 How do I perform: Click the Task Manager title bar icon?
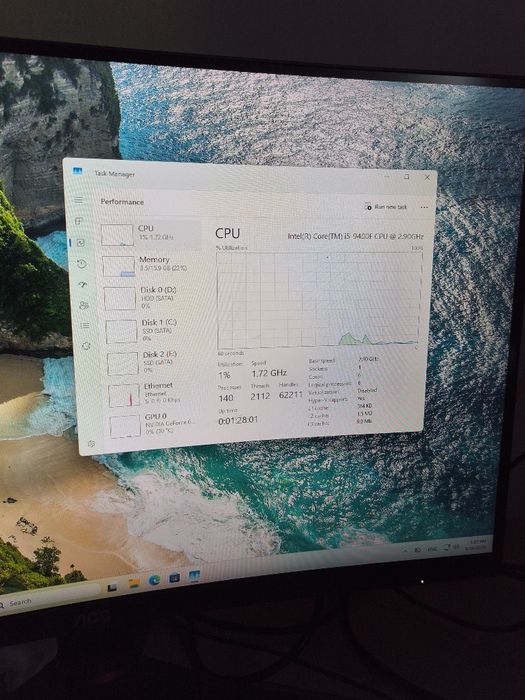77,171
